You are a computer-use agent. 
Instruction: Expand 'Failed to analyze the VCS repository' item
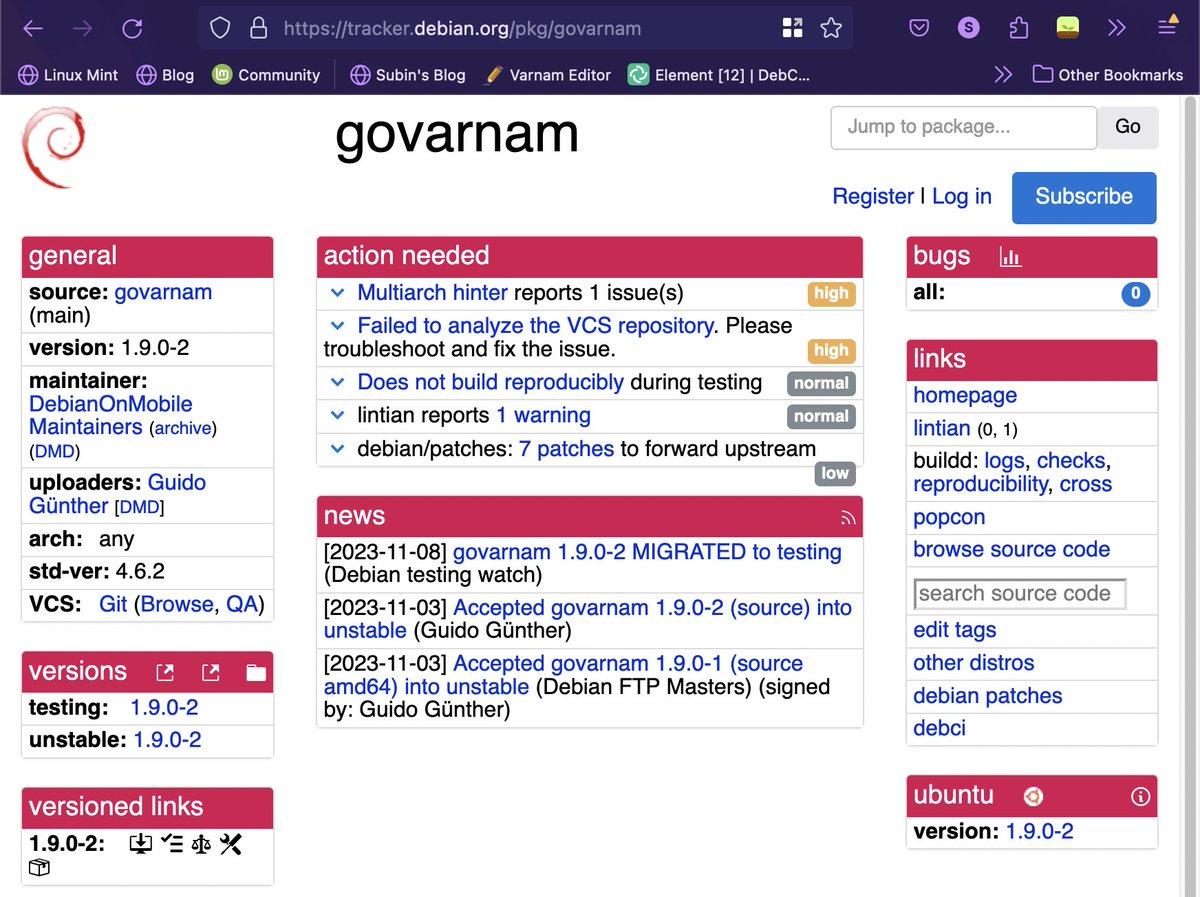[x=337, y=326]
